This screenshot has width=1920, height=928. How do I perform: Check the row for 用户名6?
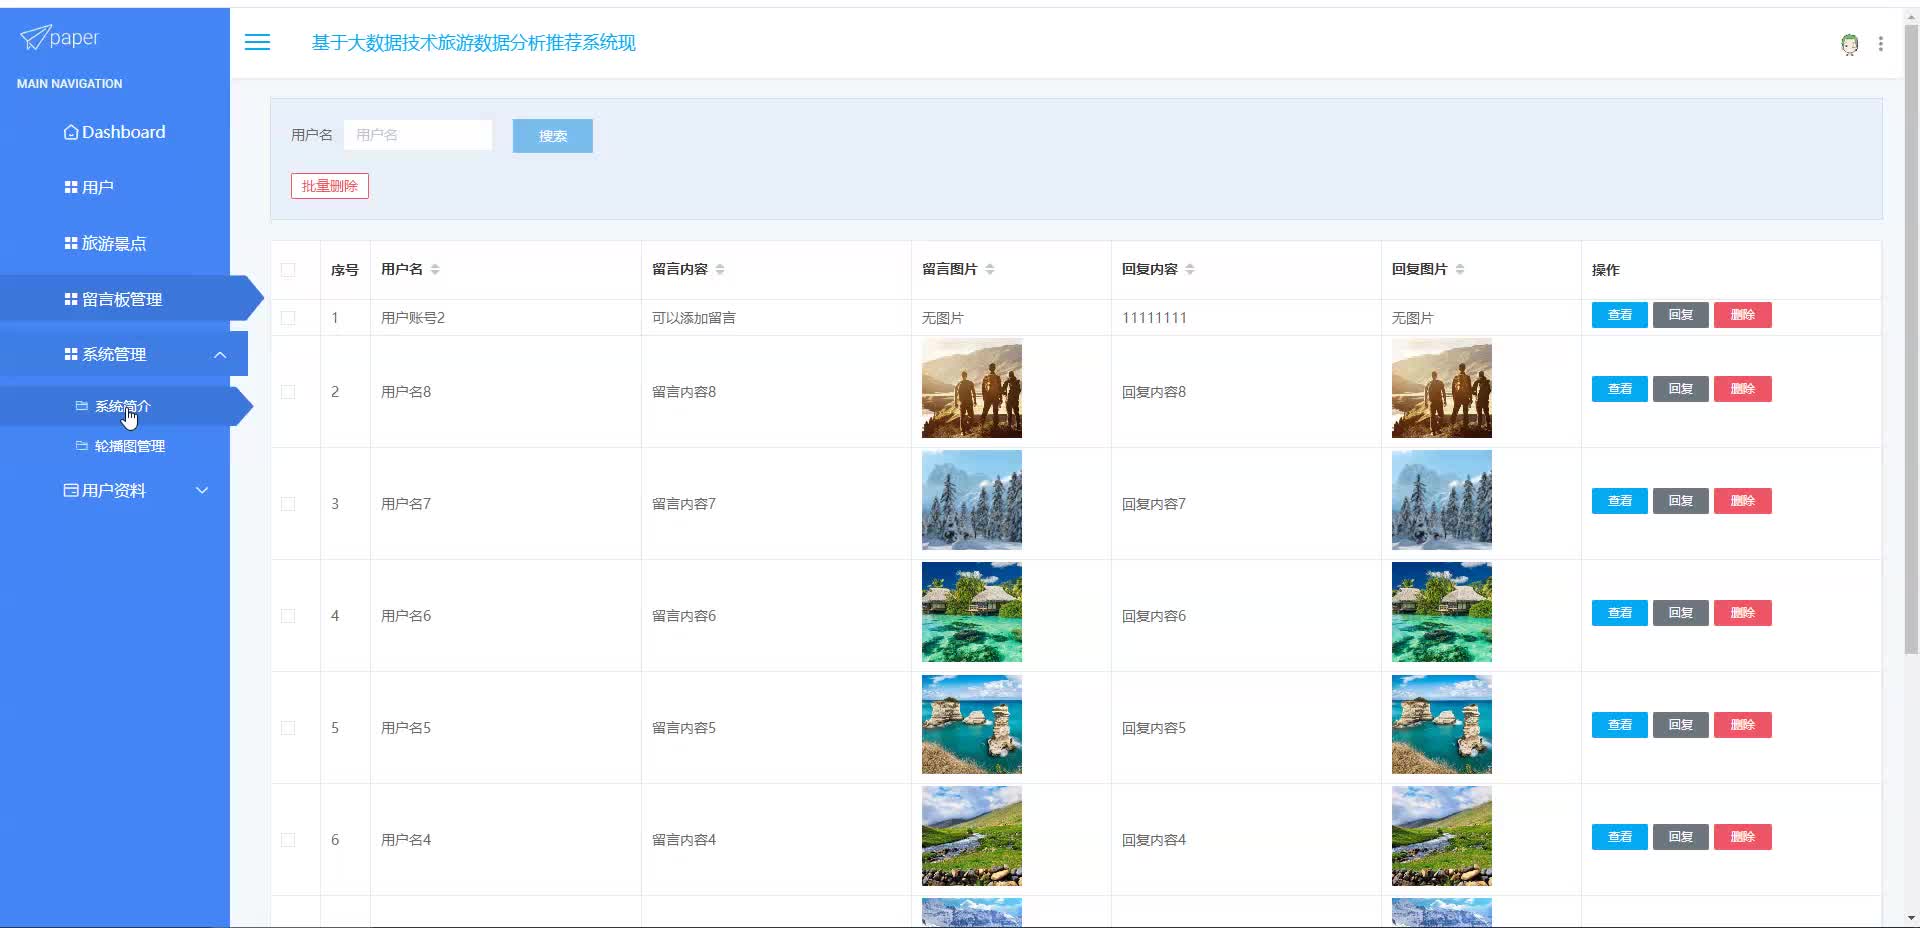[x=288, y=616]
